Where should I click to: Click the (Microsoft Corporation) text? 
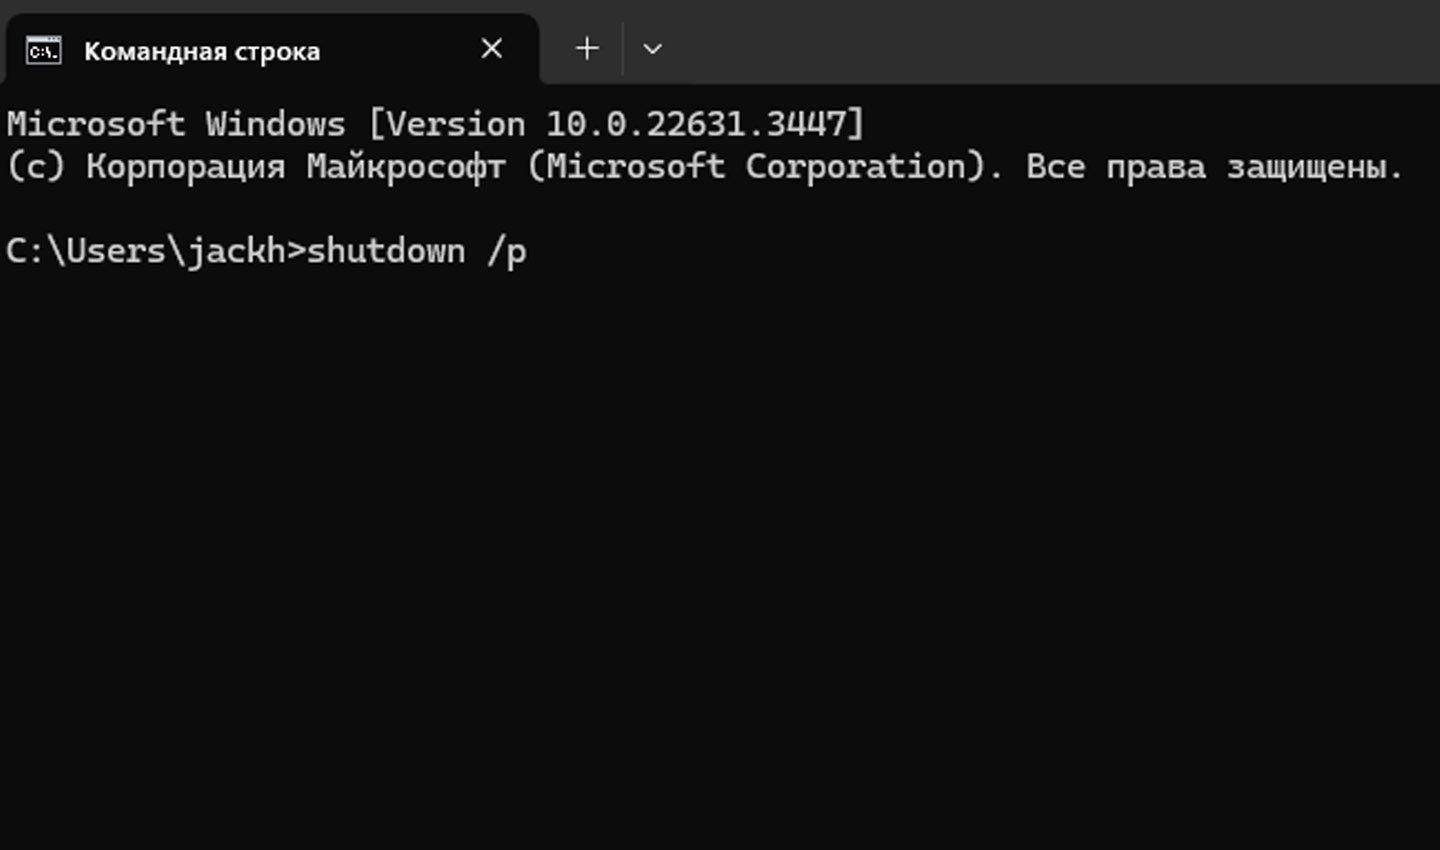(765, 166)
